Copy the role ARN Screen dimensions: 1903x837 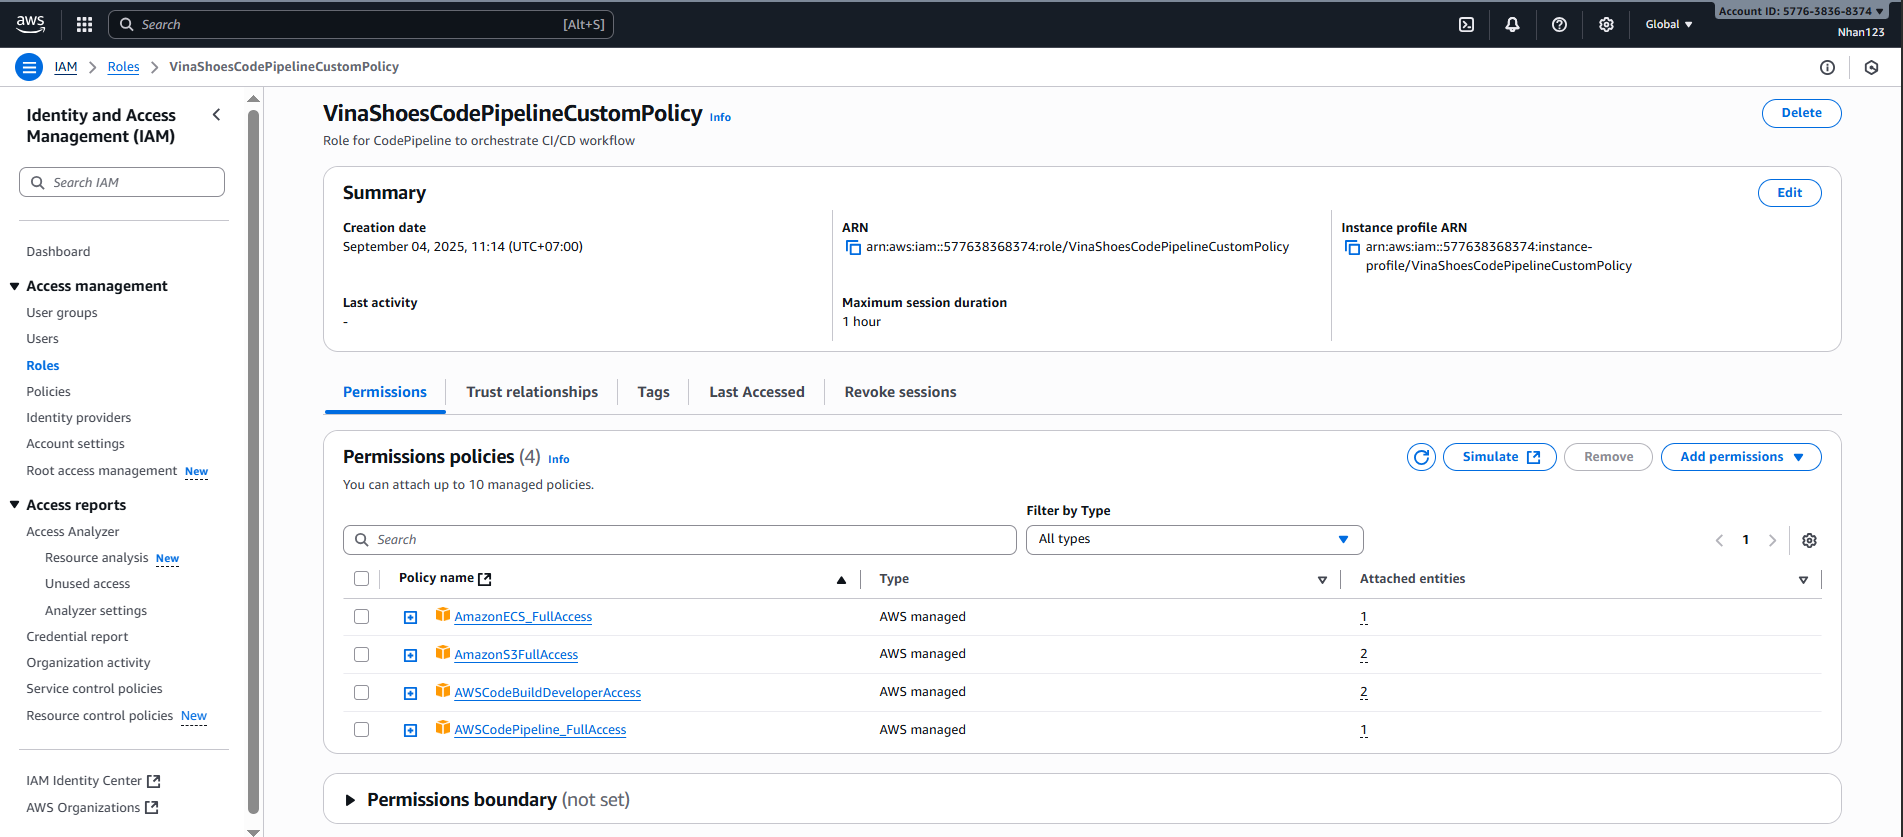(x=853, y=247)
